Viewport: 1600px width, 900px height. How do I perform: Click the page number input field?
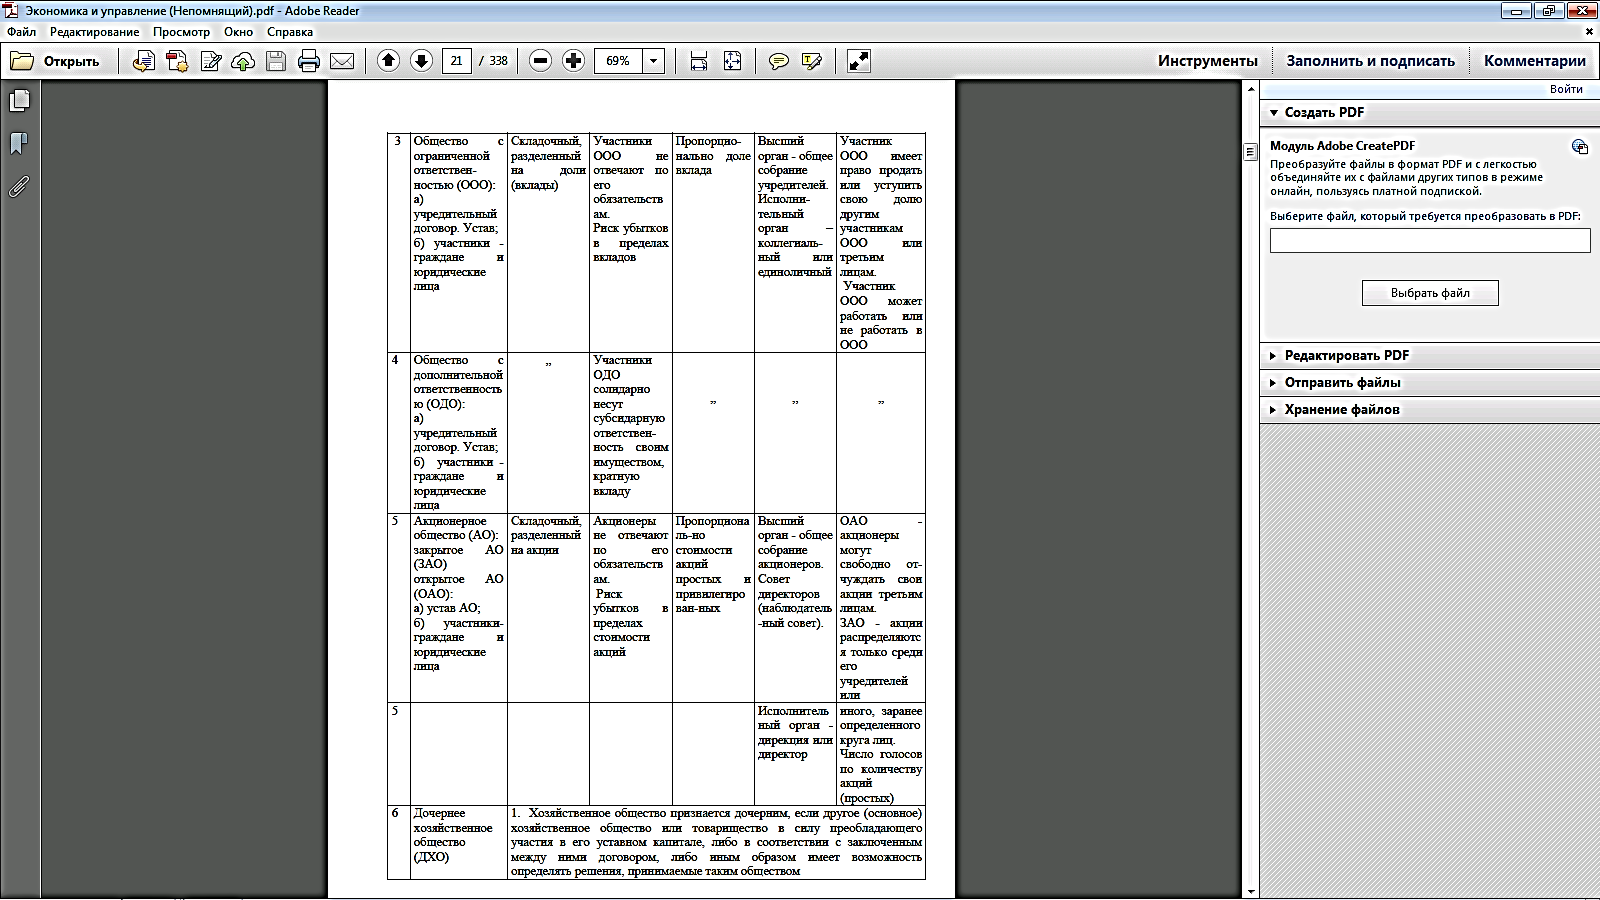click(456, 61)
